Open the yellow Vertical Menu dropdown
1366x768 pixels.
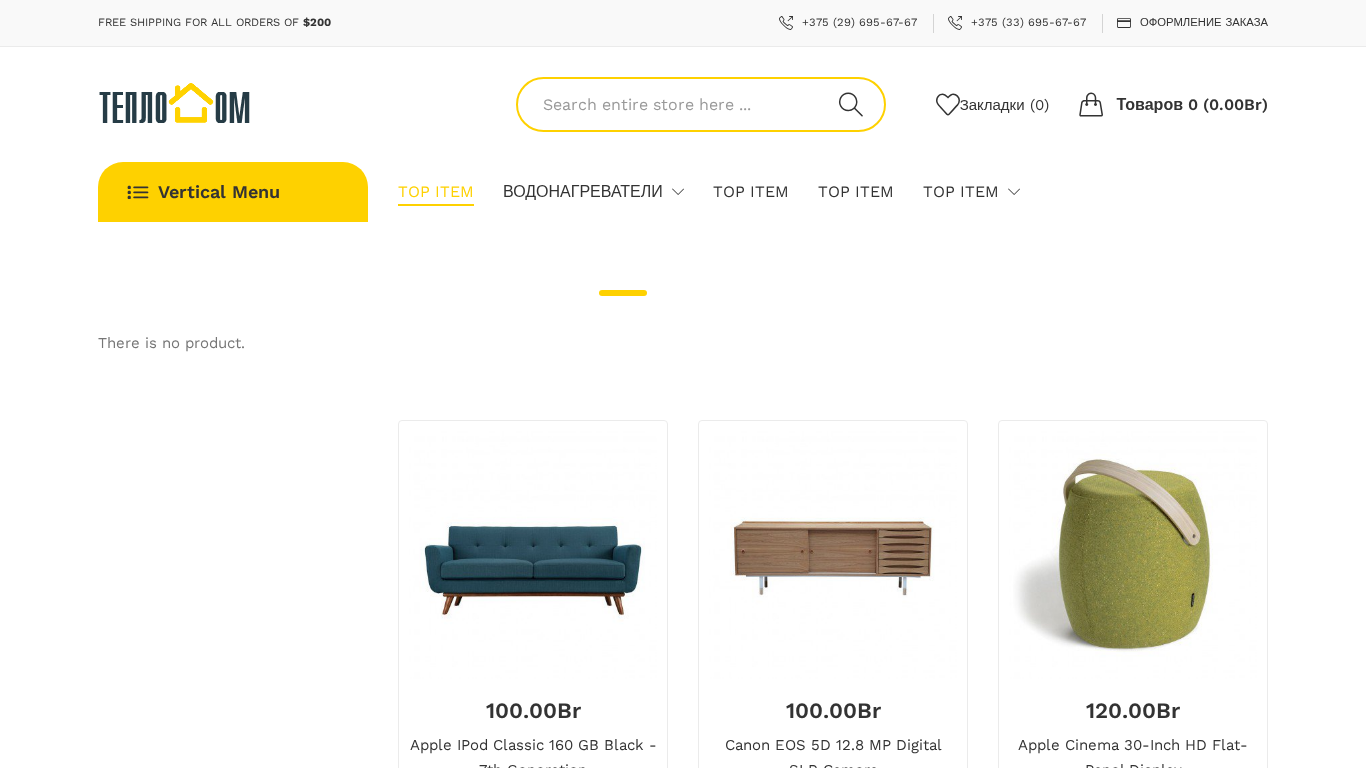click(233, 192)
